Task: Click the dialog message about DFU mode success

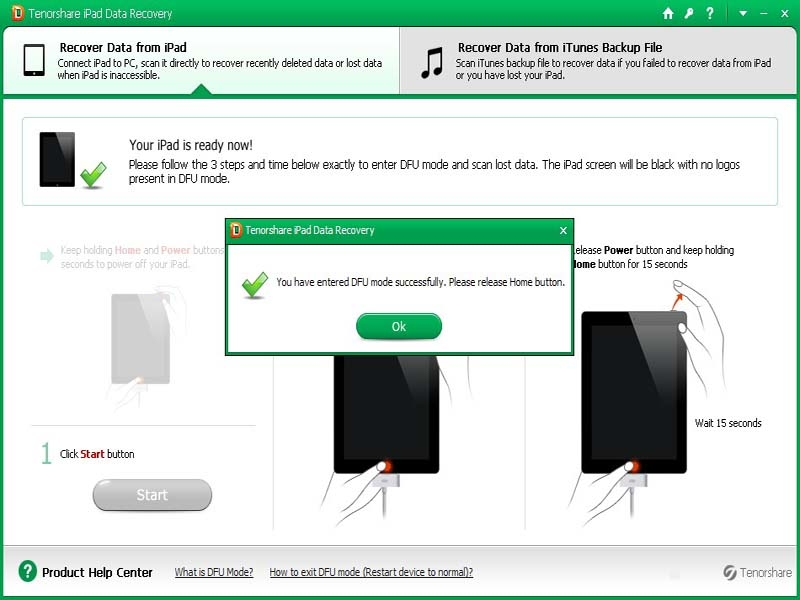Action: tap(420, 282)
